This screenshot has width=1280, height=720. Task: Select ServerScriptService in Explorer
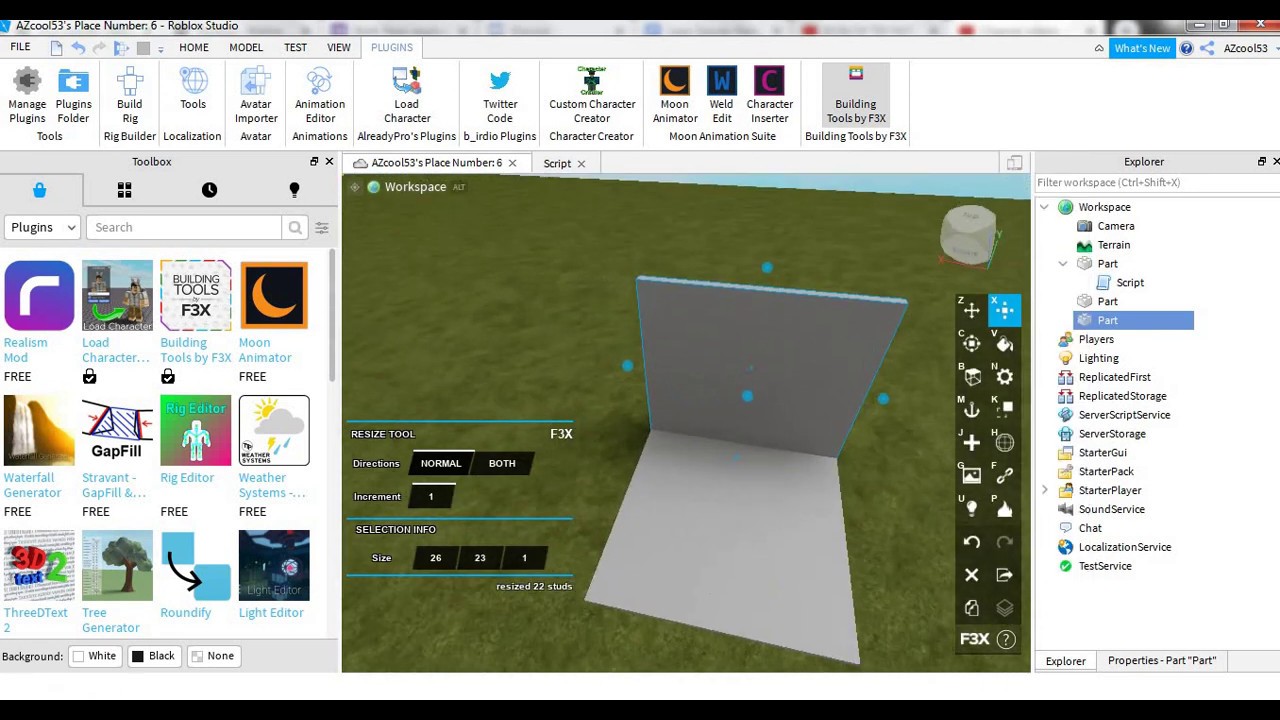(x=1124, y=415)
